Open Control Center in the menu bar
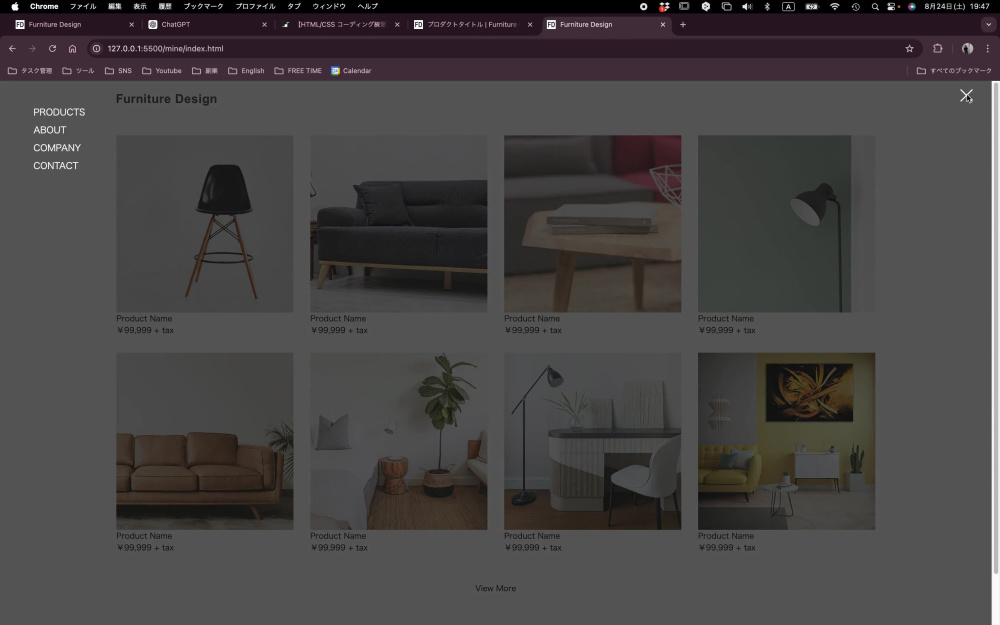This screenshot has height=625, width=1000. (892, 6)
